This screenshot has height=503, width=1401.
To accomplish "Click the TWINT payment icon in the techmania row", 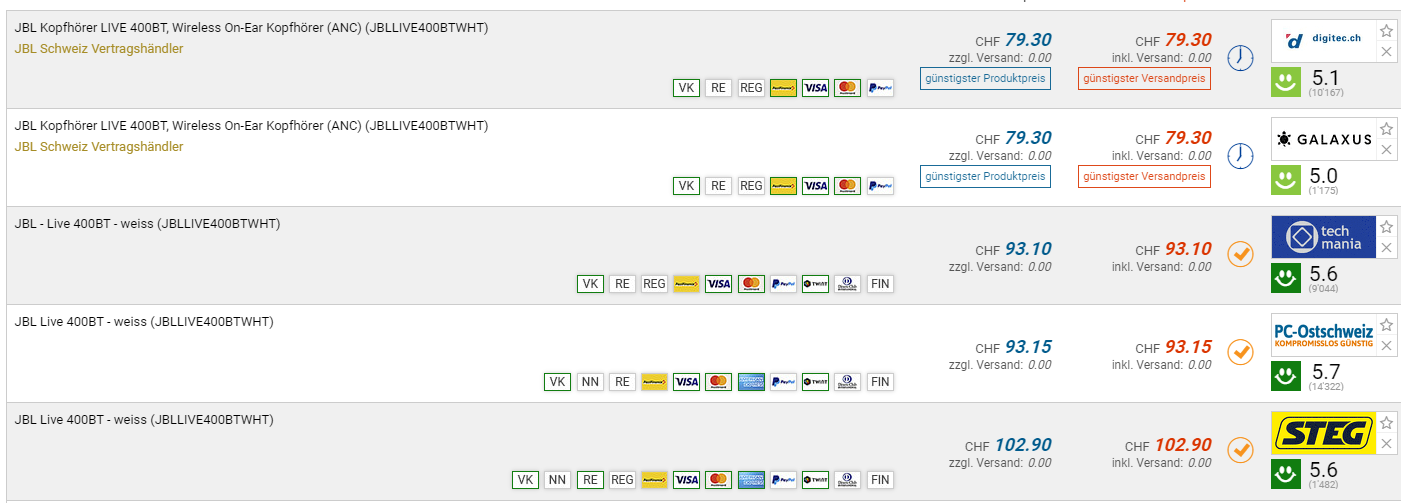I will 815,284.
